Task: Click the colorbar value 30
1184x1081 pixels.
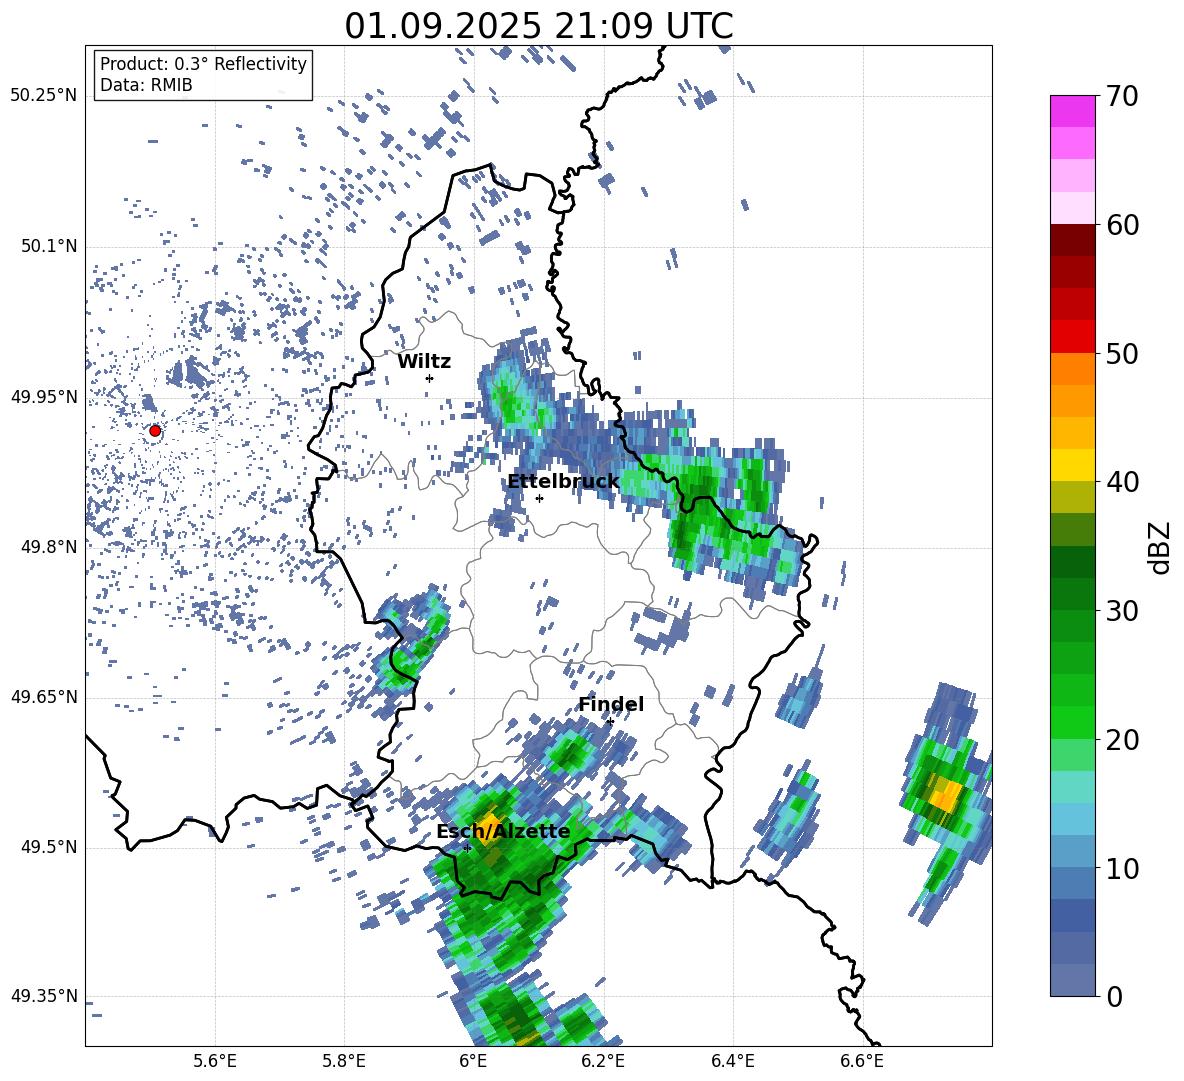Action: coord(1122,610)
